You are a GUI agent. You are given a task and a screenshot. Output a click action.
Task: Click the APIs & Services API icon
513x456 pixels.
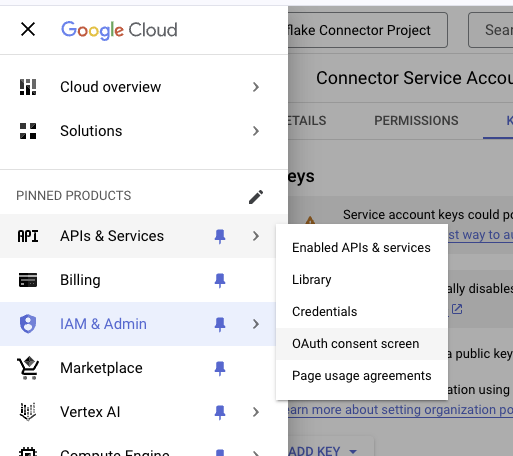click(28, 236)
